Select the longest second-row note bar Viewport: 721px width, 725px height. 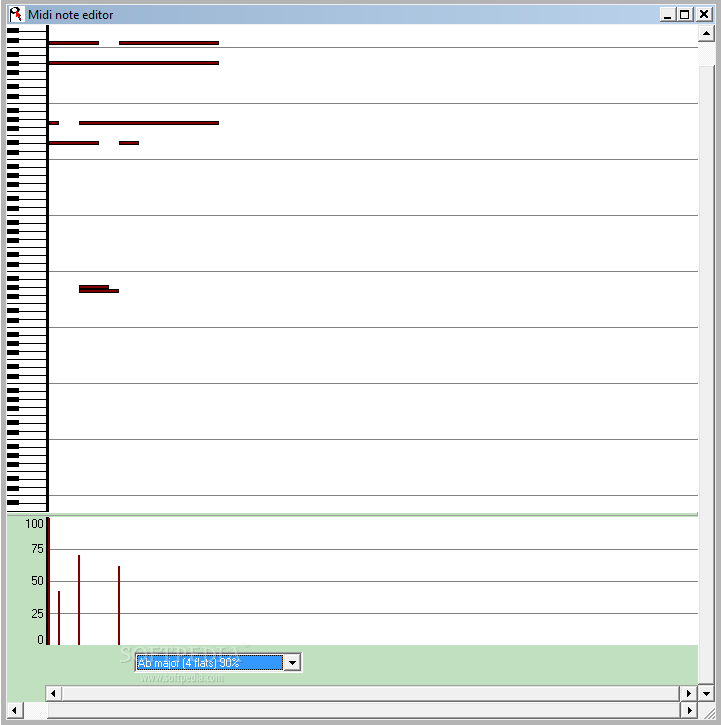(134, 63)
